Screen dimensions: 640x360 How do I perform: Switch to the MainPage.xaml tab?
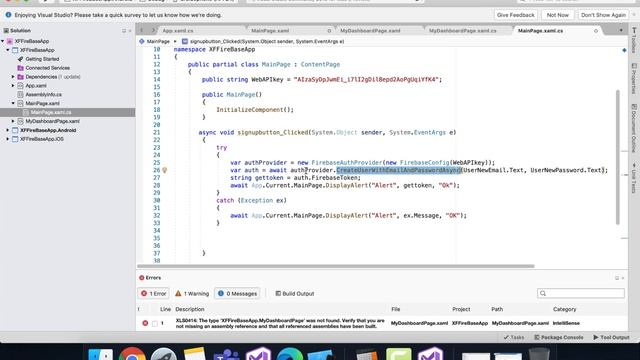tap(270, 31)
